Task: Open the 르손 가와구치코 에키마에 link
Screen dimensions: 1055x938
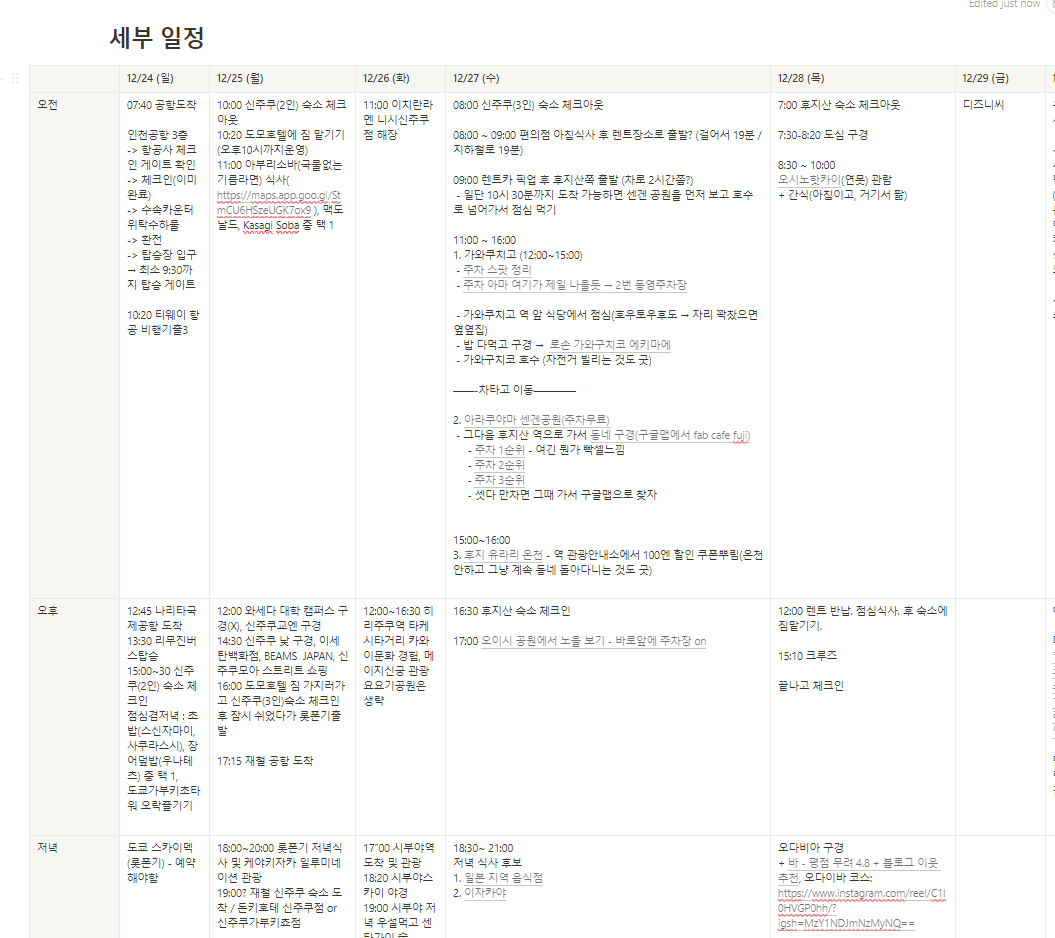Action: point(610,345)
